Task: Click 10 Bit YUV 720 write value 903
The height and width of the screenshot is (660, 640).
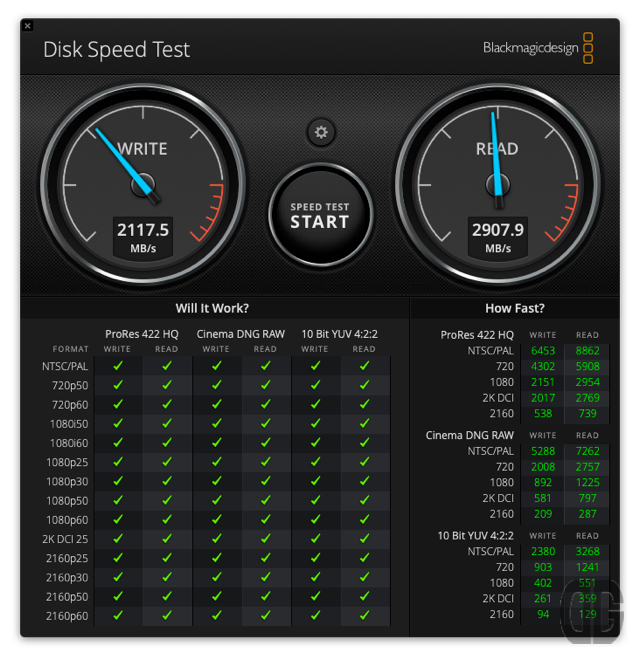Action: pos(543,567)
